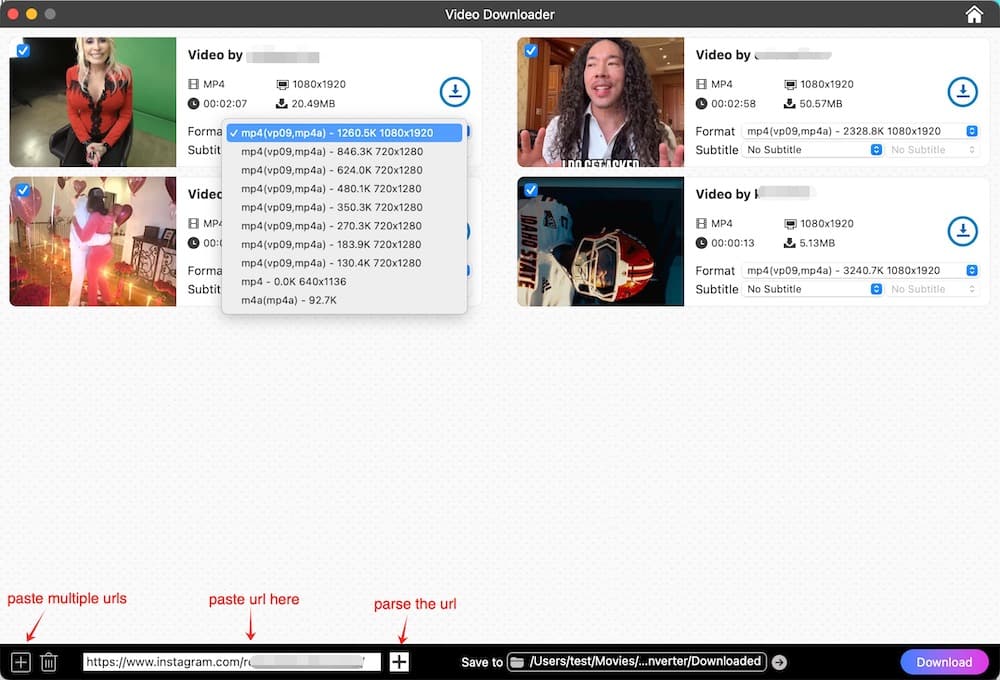The image size is (1000, 680).
Task: Uncheck the blonde woman video checkbox
Action: pyautogui.click(x=23, y=50)
